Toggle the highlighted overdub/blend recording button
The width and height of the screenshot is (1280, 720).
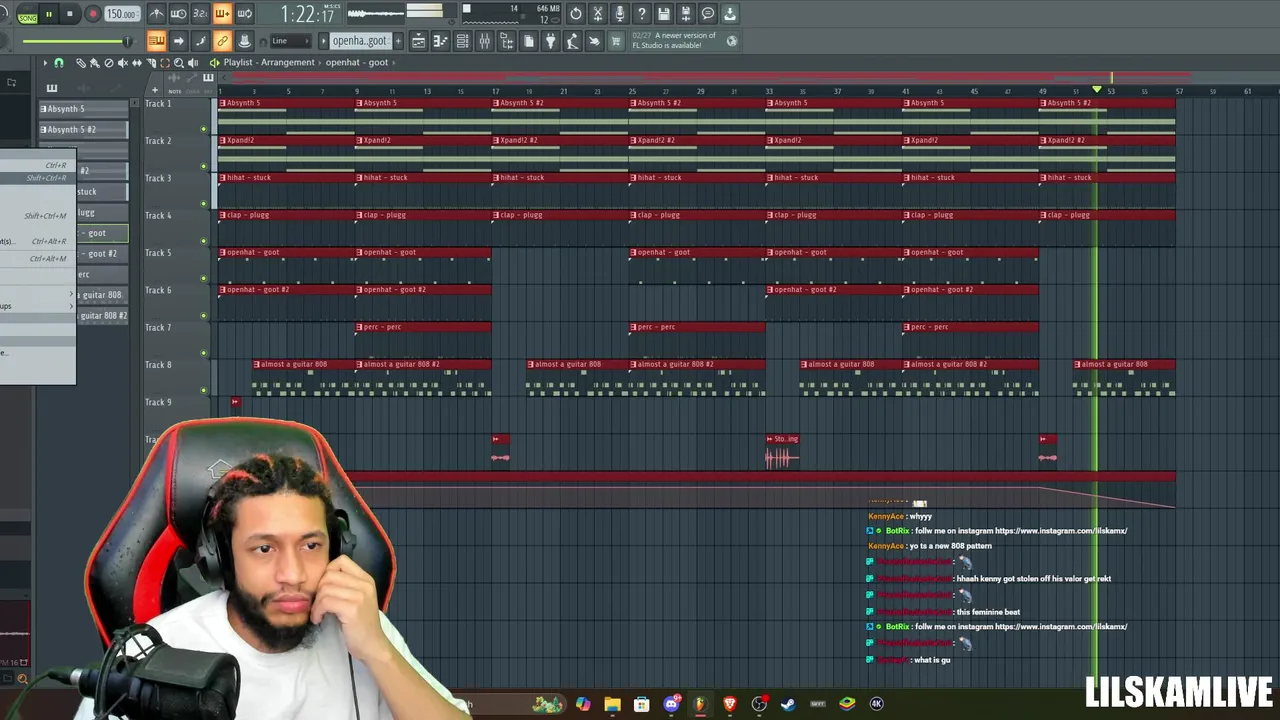(x=222, y=14)
